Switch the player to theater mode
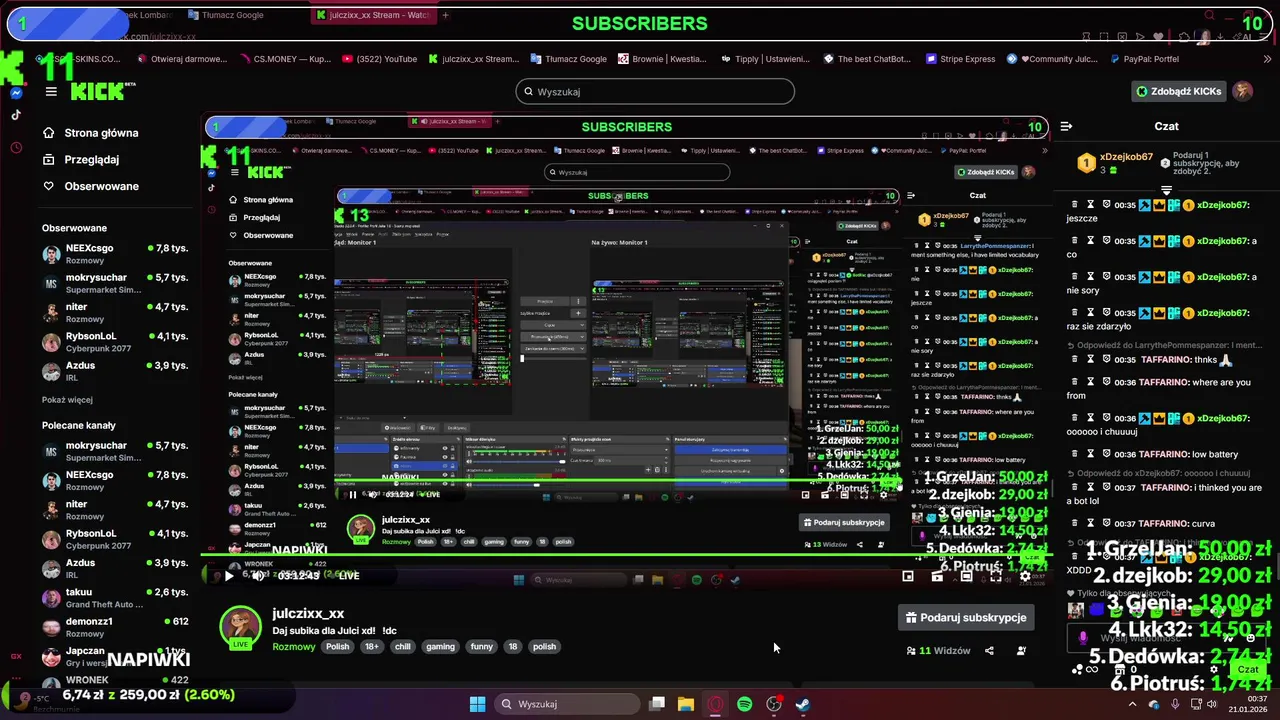 point(966,576)
